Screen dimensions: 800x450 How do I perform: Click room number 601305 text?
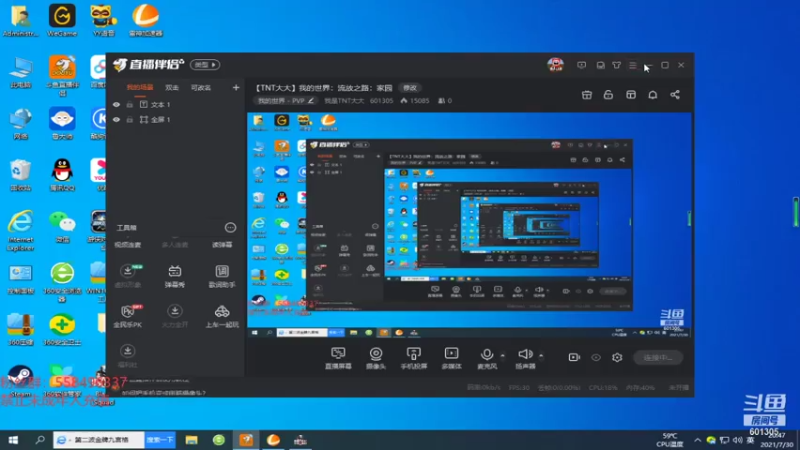381,101
